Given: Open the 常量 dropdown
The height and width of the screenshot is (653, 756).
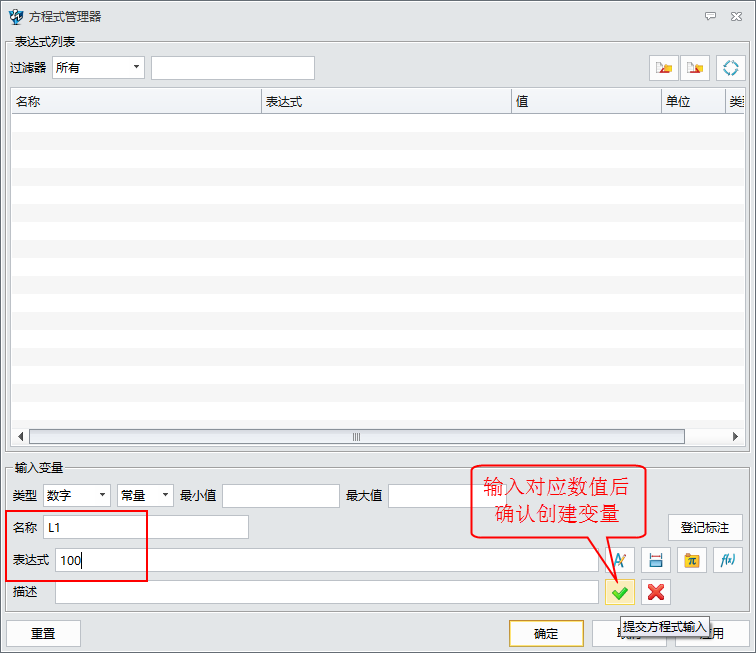Looking at the screenshot, I should 145,495.
